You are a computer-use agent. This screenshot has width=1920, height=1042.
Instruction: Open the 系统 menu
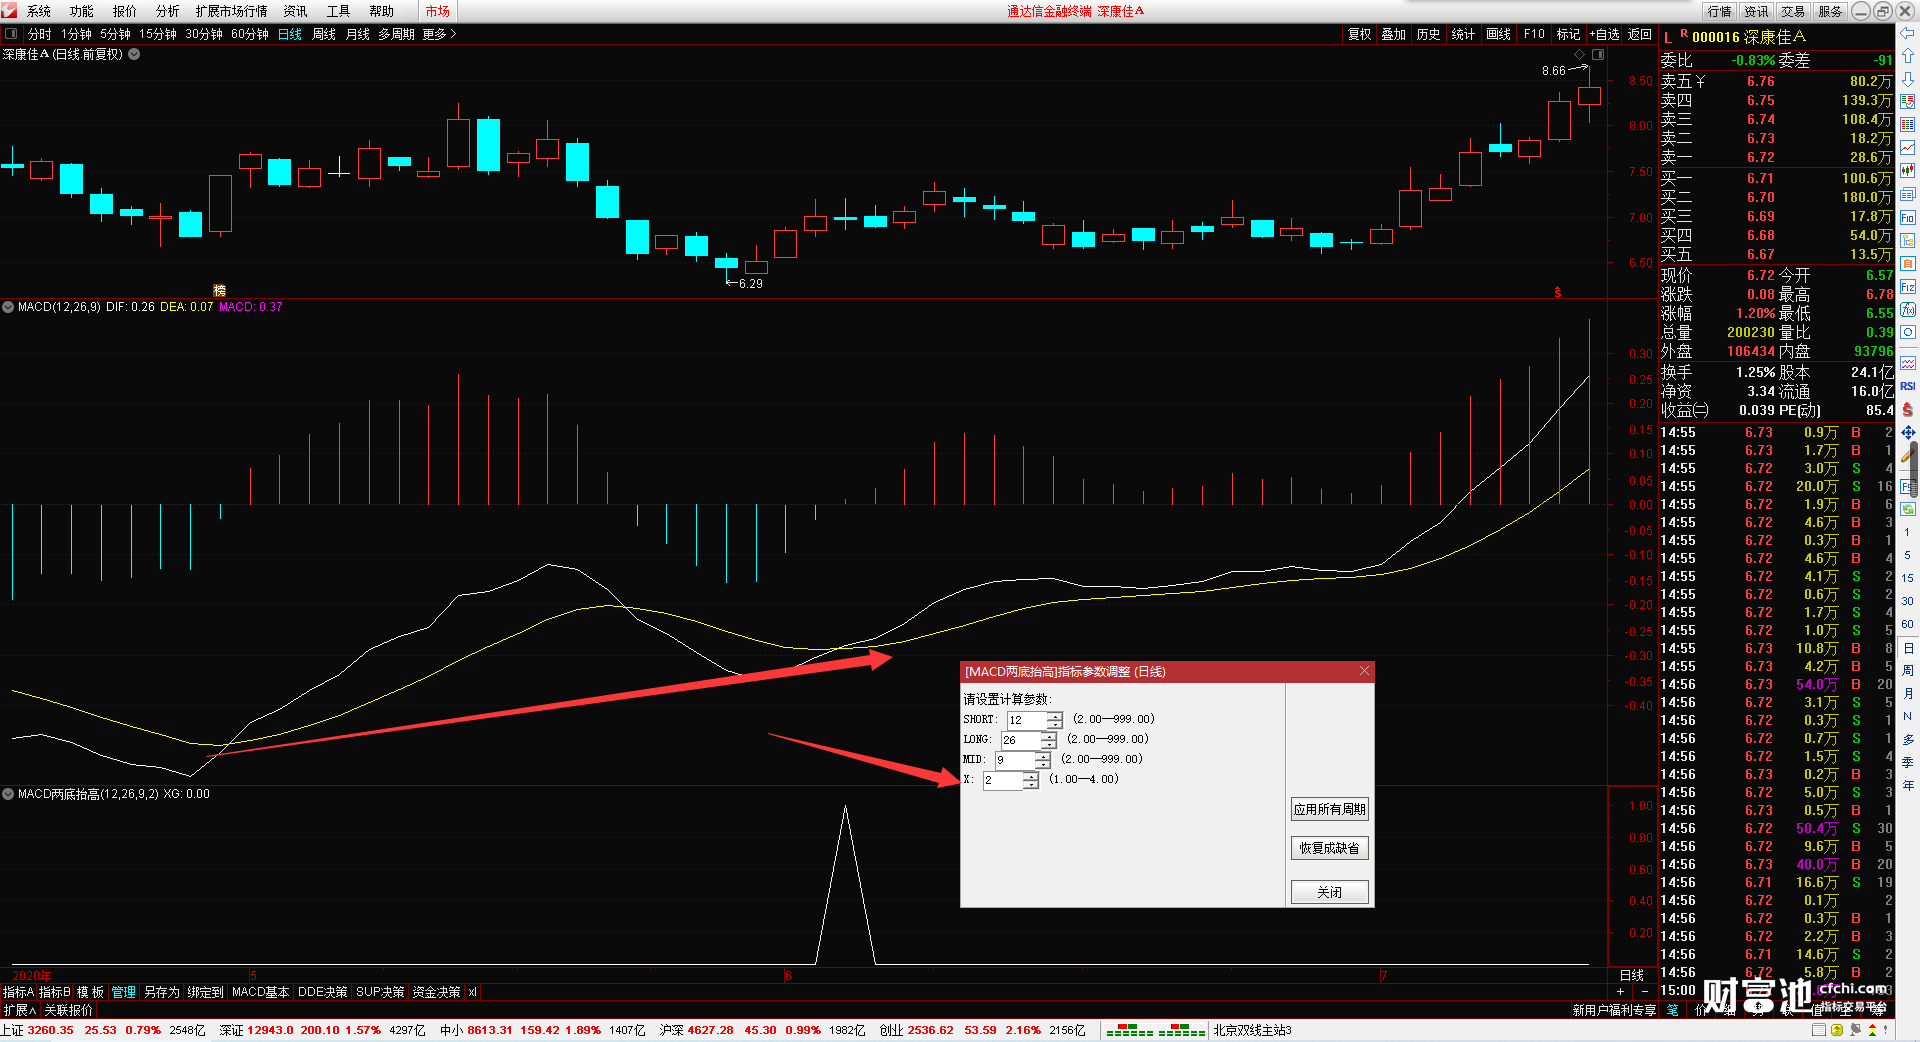[39, 11]
